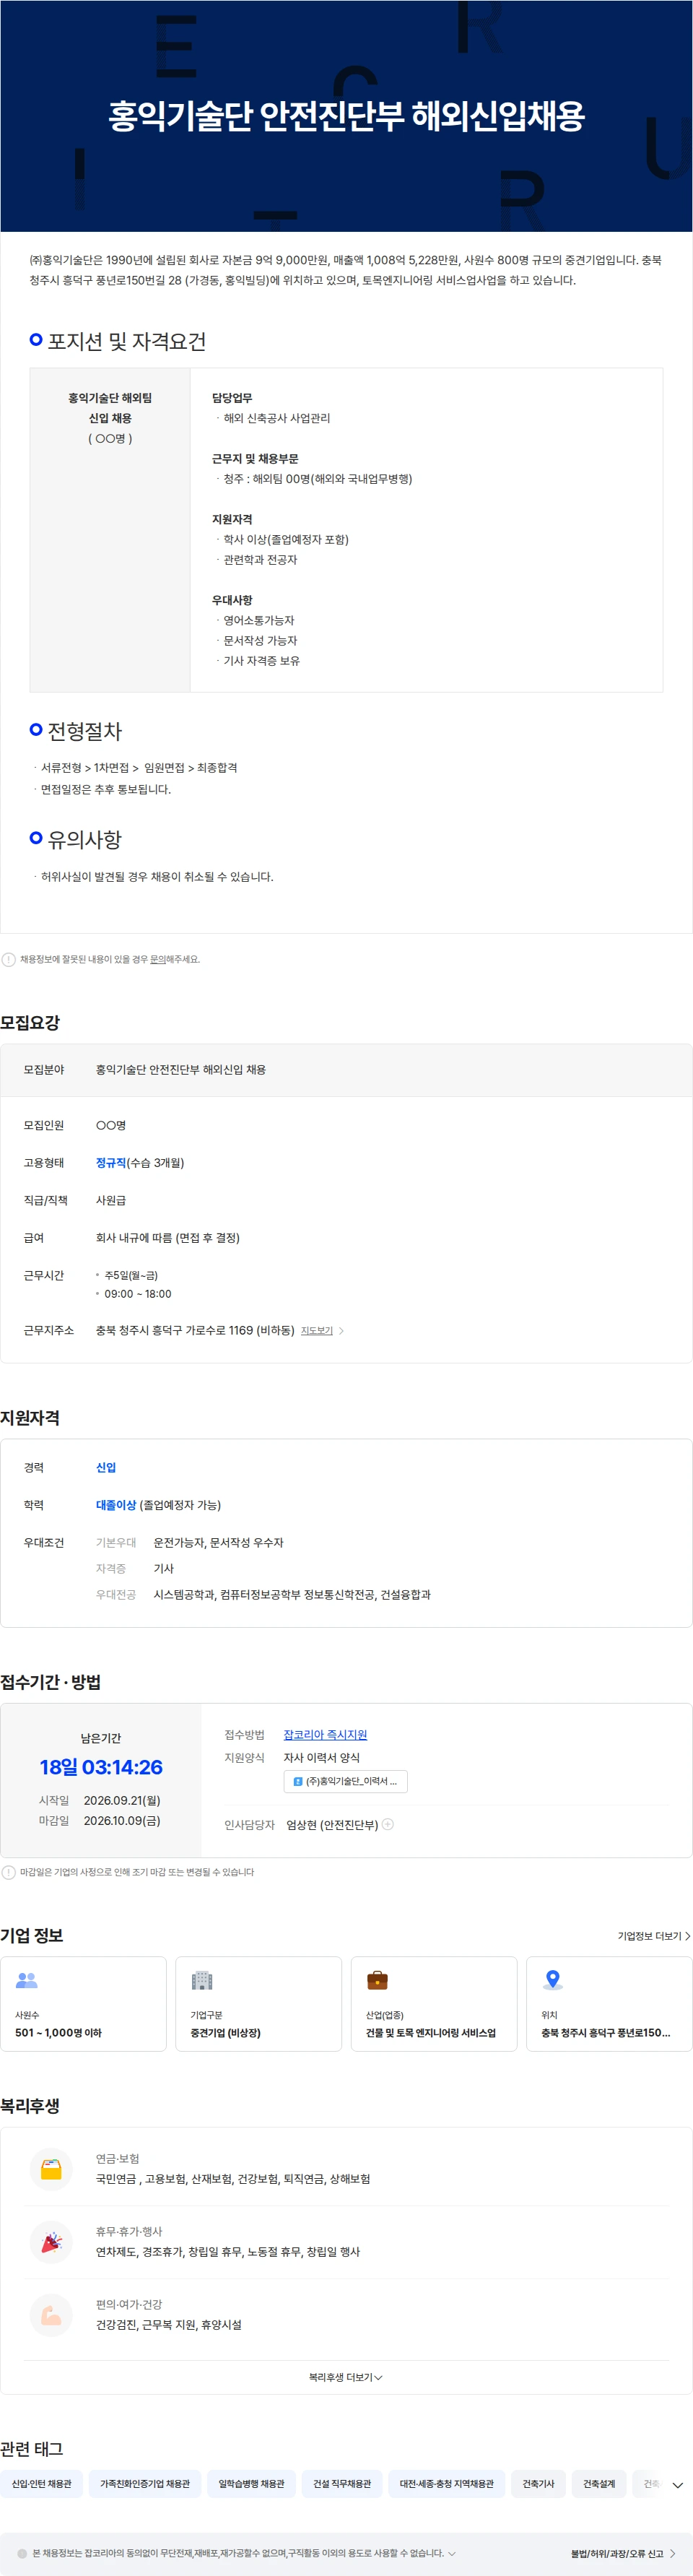Select the 건설 직무채용관 tag
693x2576 pixels.
tap(342, 2484)
